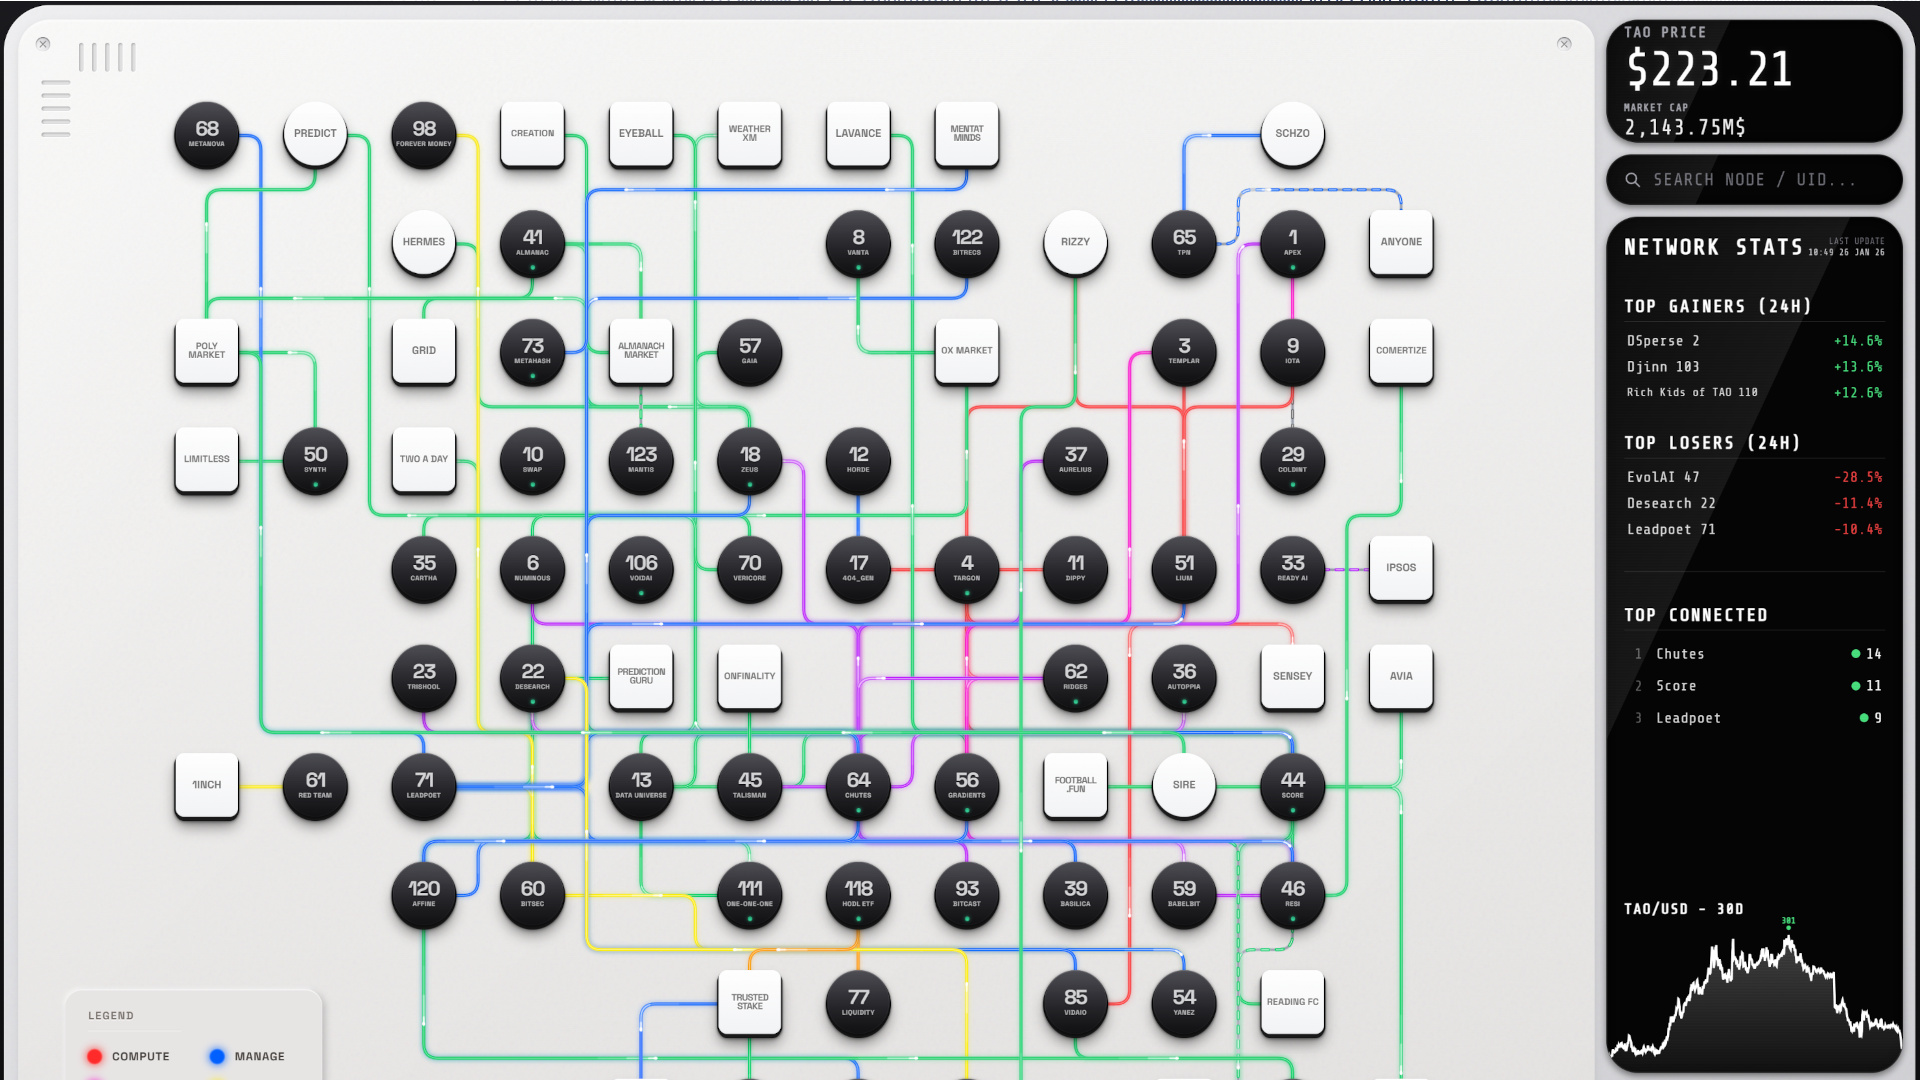Select the Chutes node numbered 64
The height and width of the screenshot is (1080, 1920).
pos(858,788)
